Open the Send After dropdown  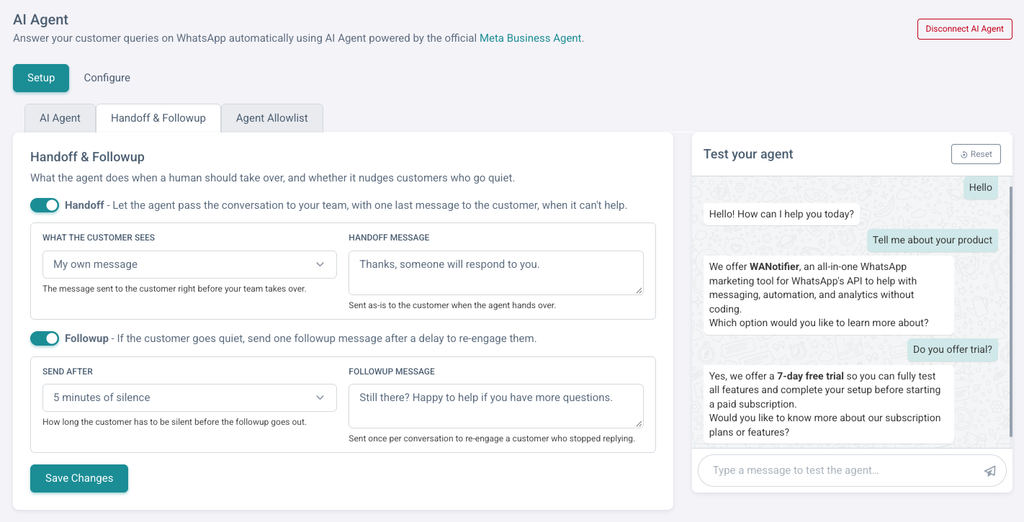(x=189, y=397)
